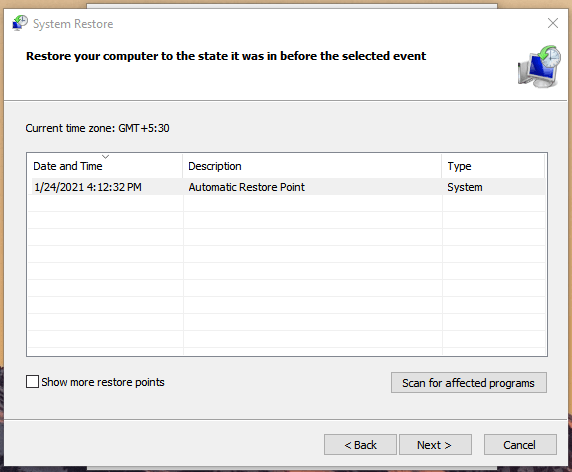Select the Automatic Restore Point description cell

coord(247,187)
